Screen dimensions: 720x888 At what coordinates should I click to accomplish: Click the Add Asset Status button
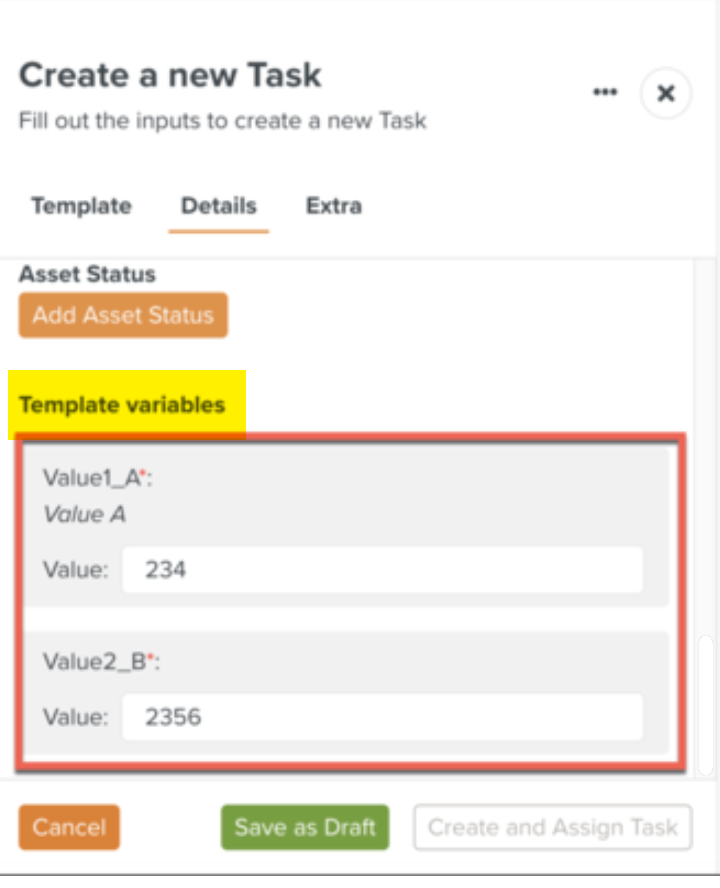pyautogui.click(x=123, y=315)
